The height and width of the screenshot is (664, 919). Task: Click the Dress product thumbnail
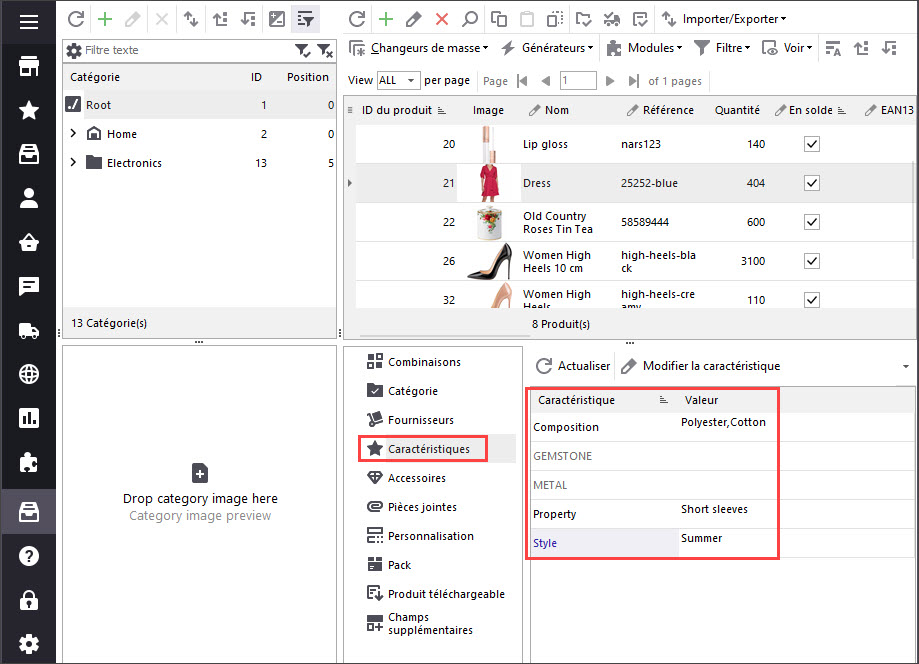click(x=489, y=183)
